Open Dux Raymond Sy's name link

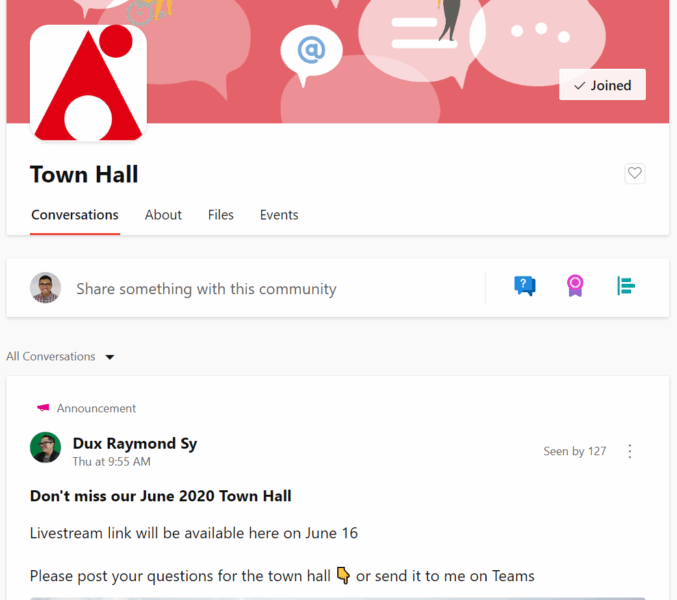(135, 443)
